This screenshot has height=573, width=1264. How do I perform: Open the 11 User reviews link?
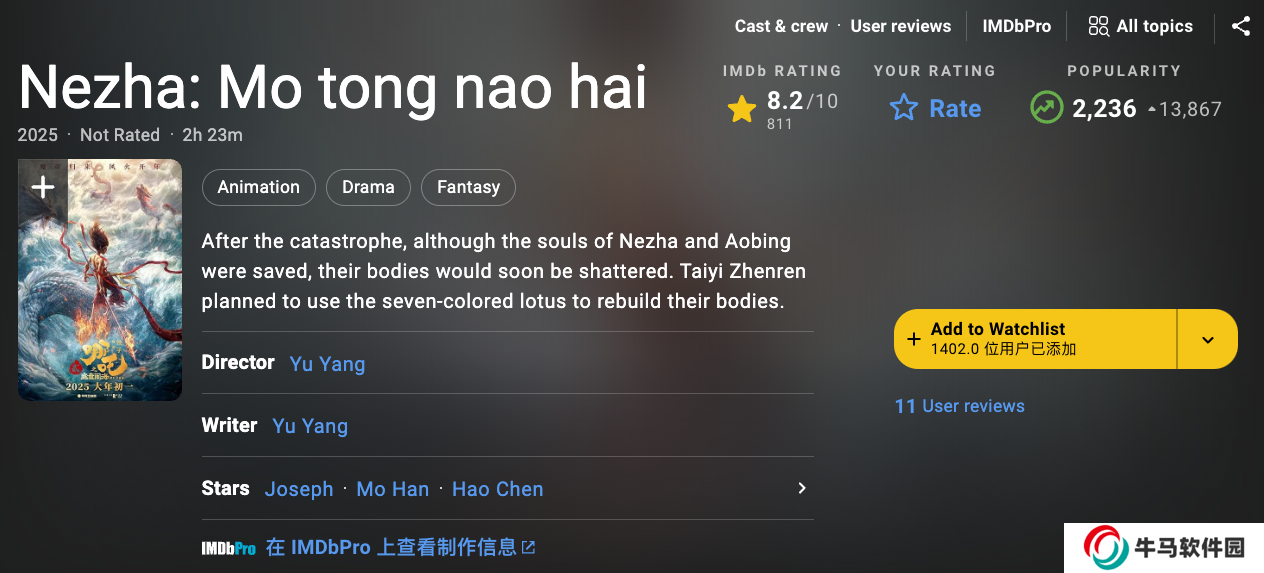[x=959, y=406]
